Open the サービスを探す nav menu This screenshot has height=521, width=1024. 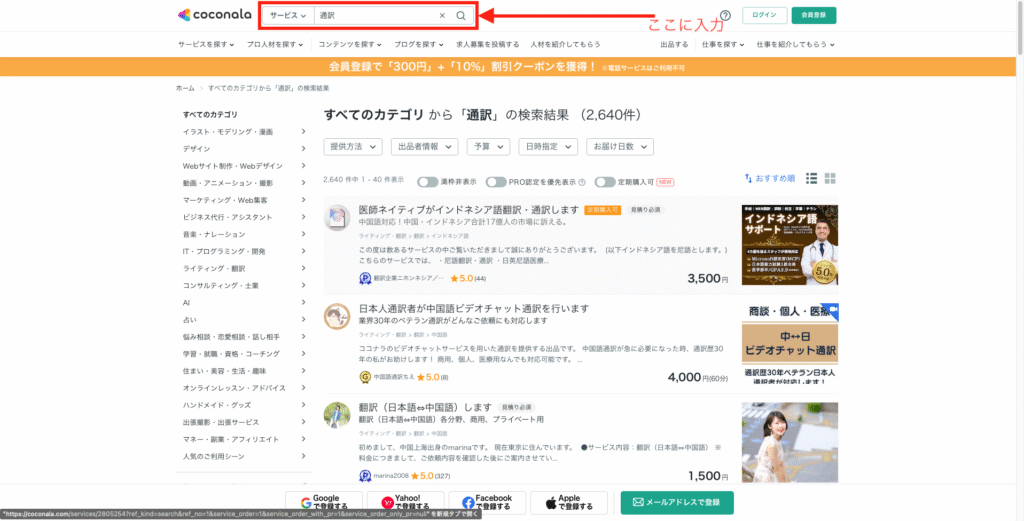coord(208,44)
